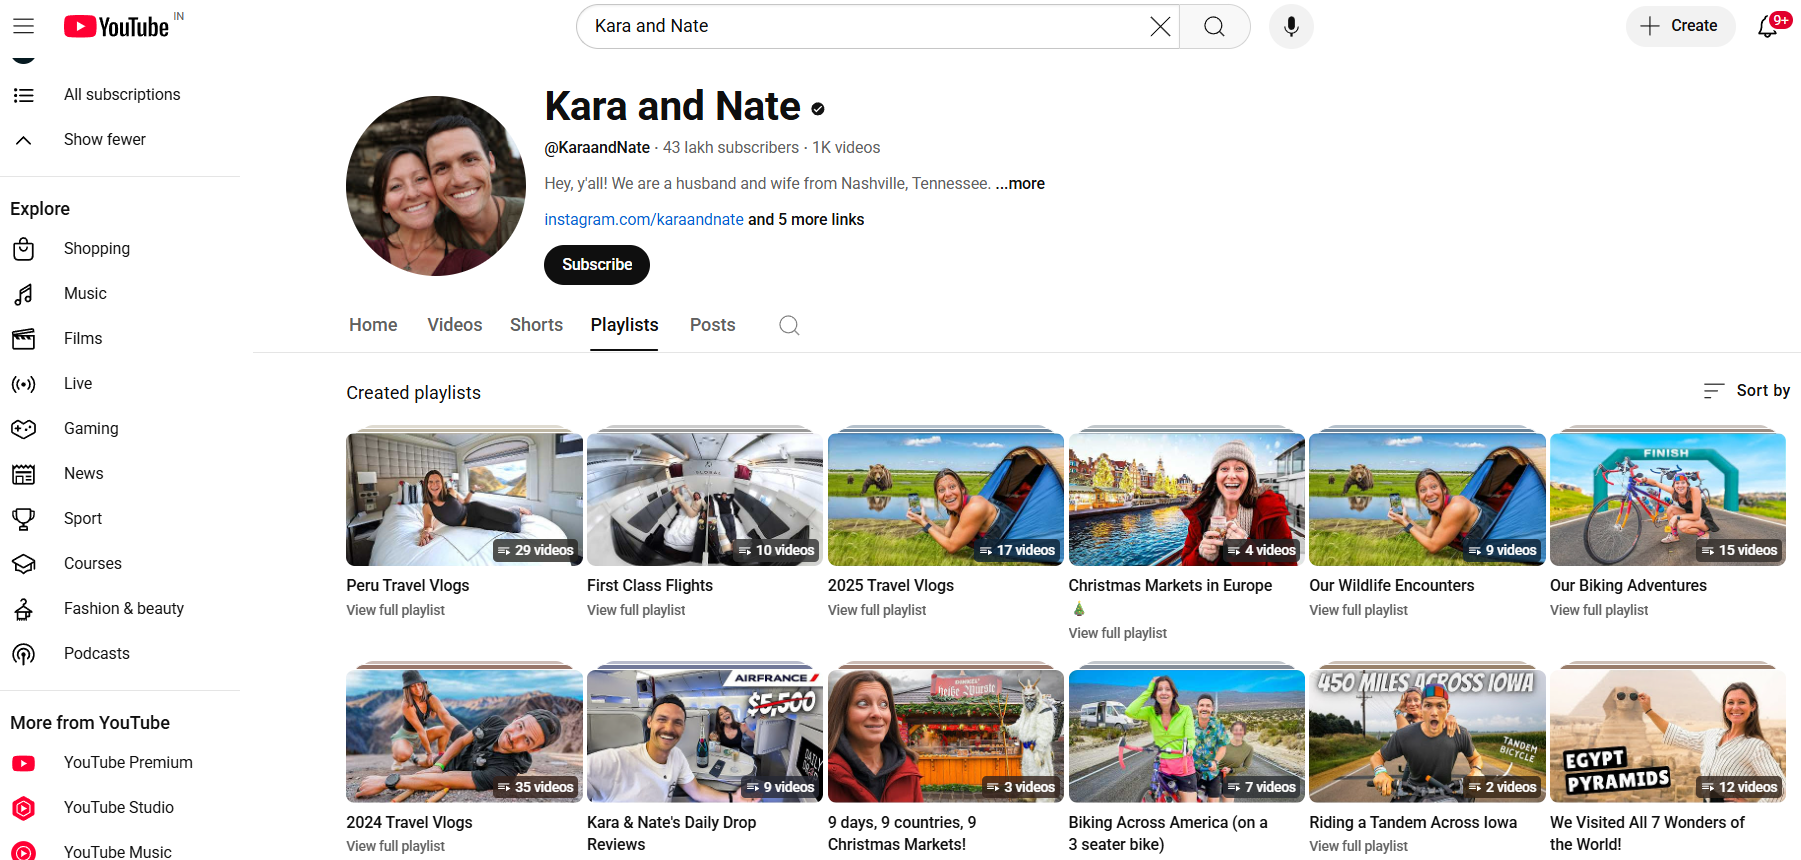
Task: Search within channel using magnifier
Action: pos(789,325)
